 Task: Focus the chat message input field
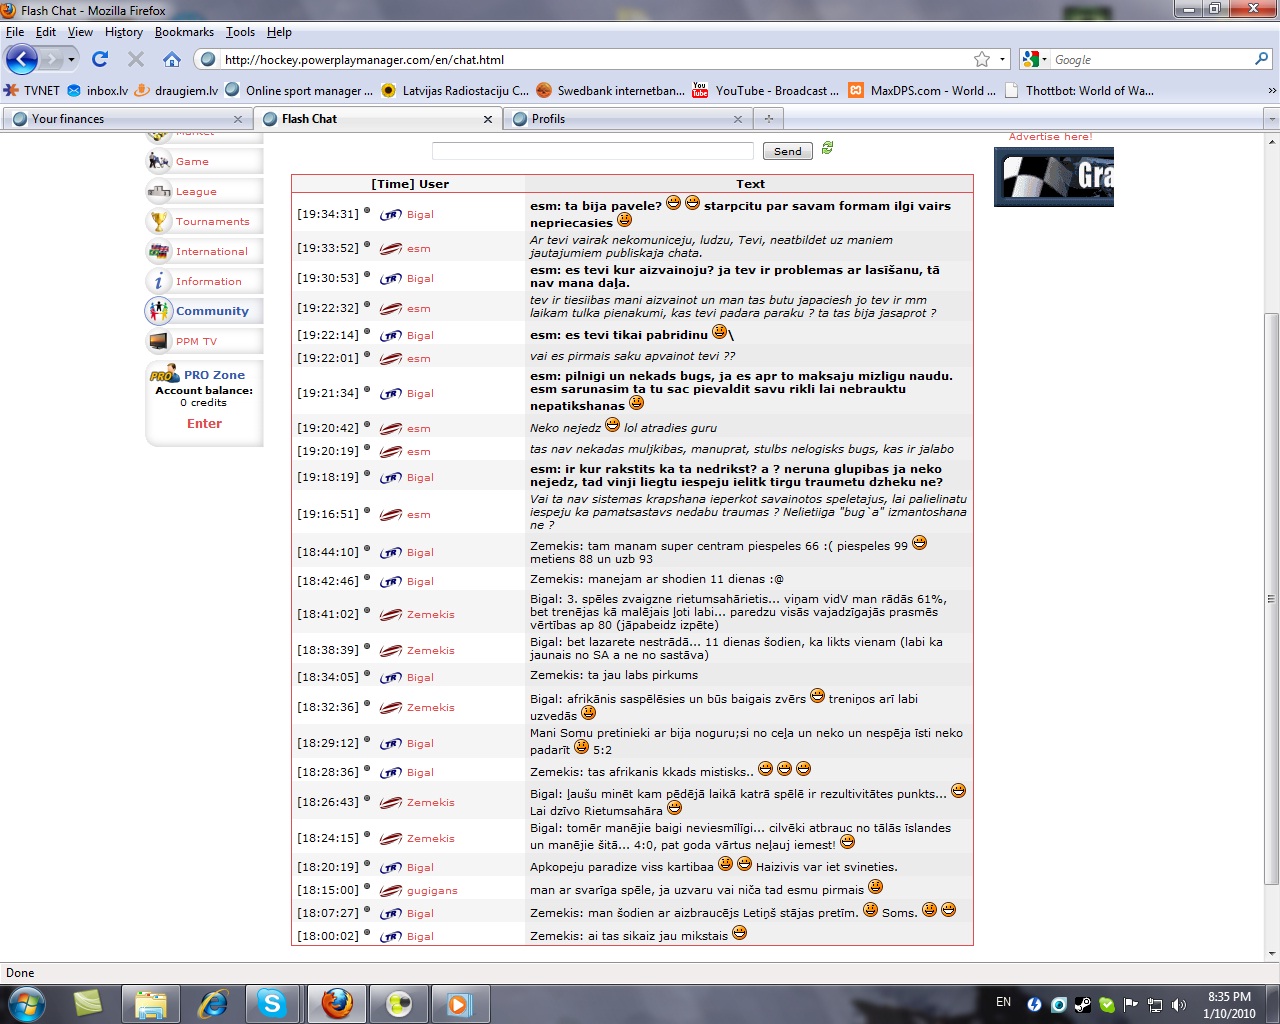pyautogui.click(x=593, y=151)
